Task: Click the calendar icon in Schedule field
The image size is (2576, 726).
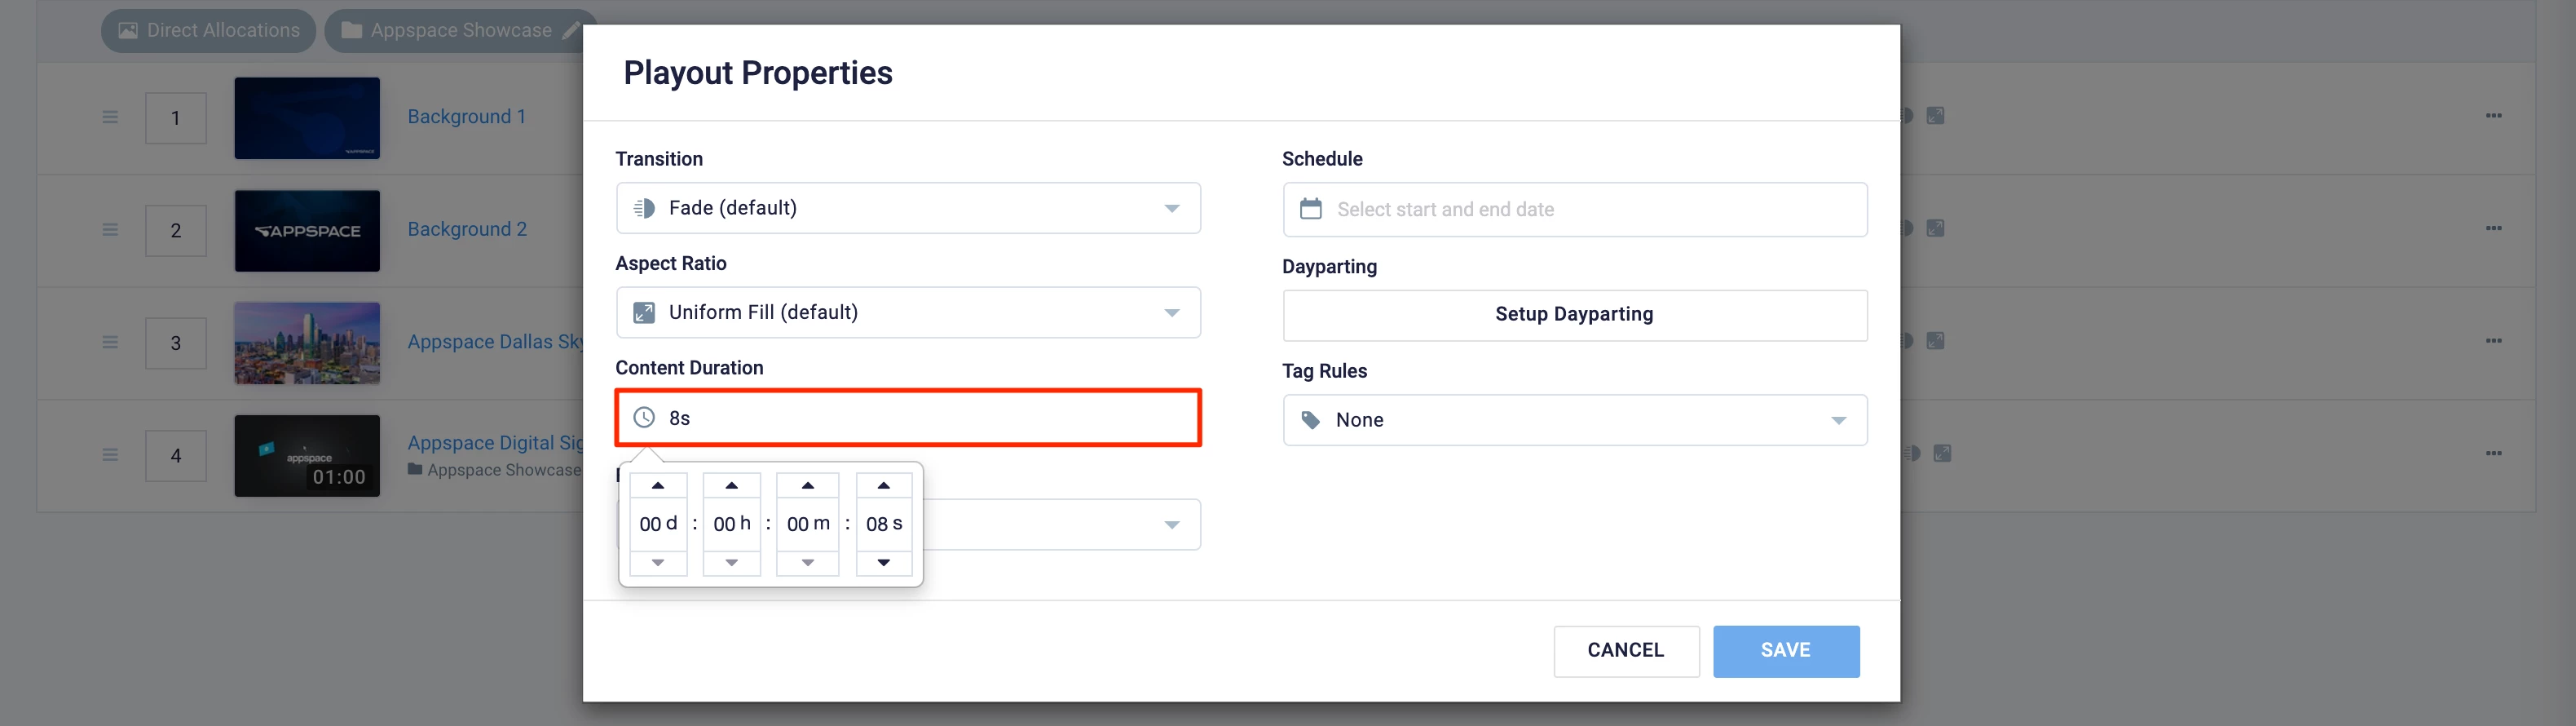Action: tap(1310, 209)
